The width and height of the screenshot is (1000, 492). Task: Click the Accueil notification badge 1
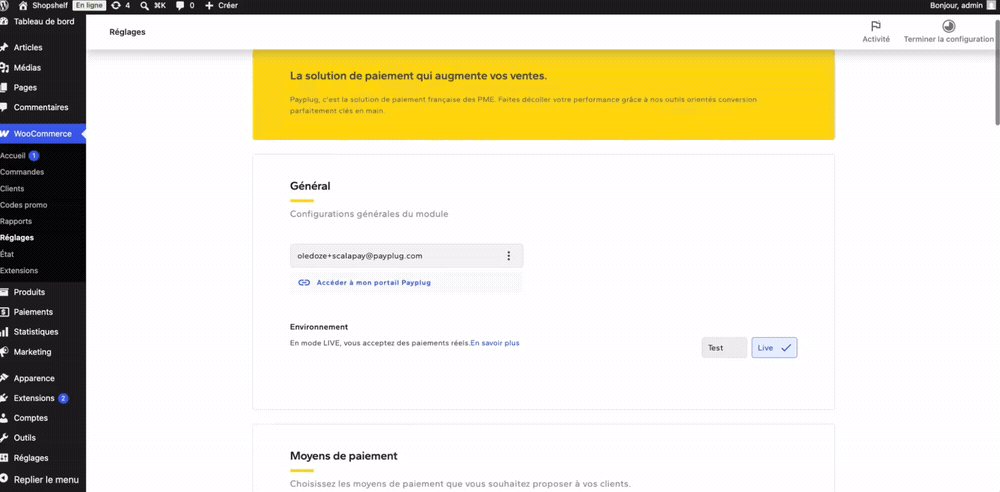pos(34,156)
